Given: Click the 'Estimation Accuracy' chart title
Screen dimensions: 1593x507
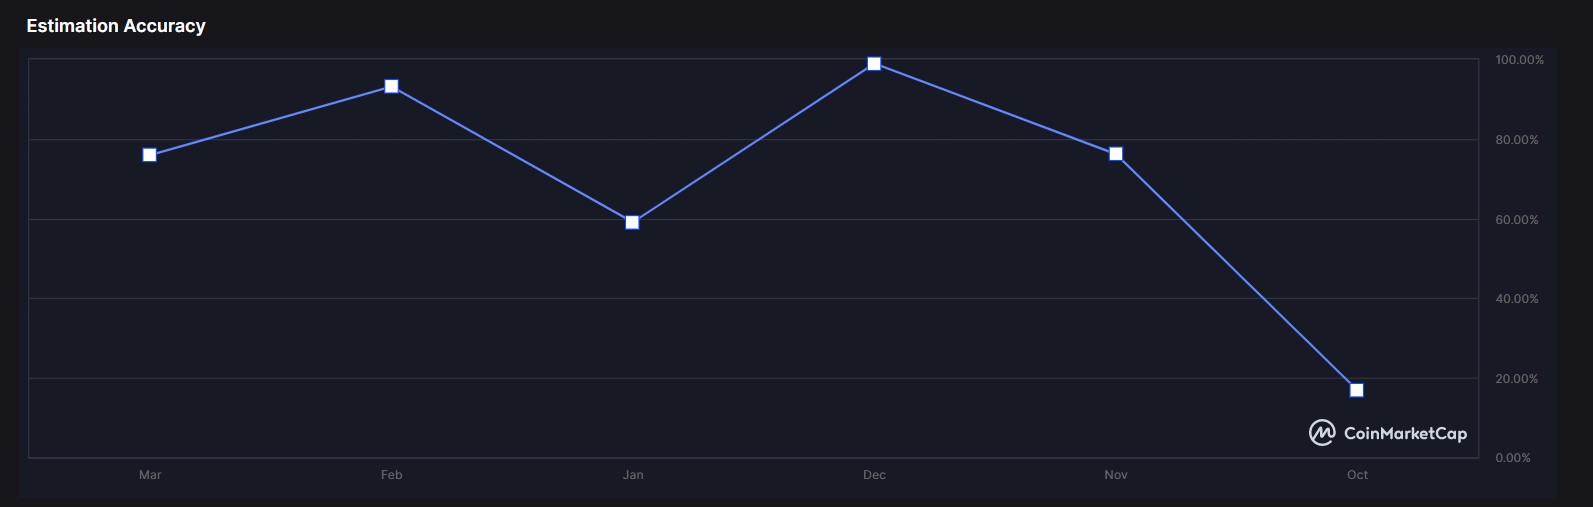Looking at the screenshot, I should click(116, 26).
